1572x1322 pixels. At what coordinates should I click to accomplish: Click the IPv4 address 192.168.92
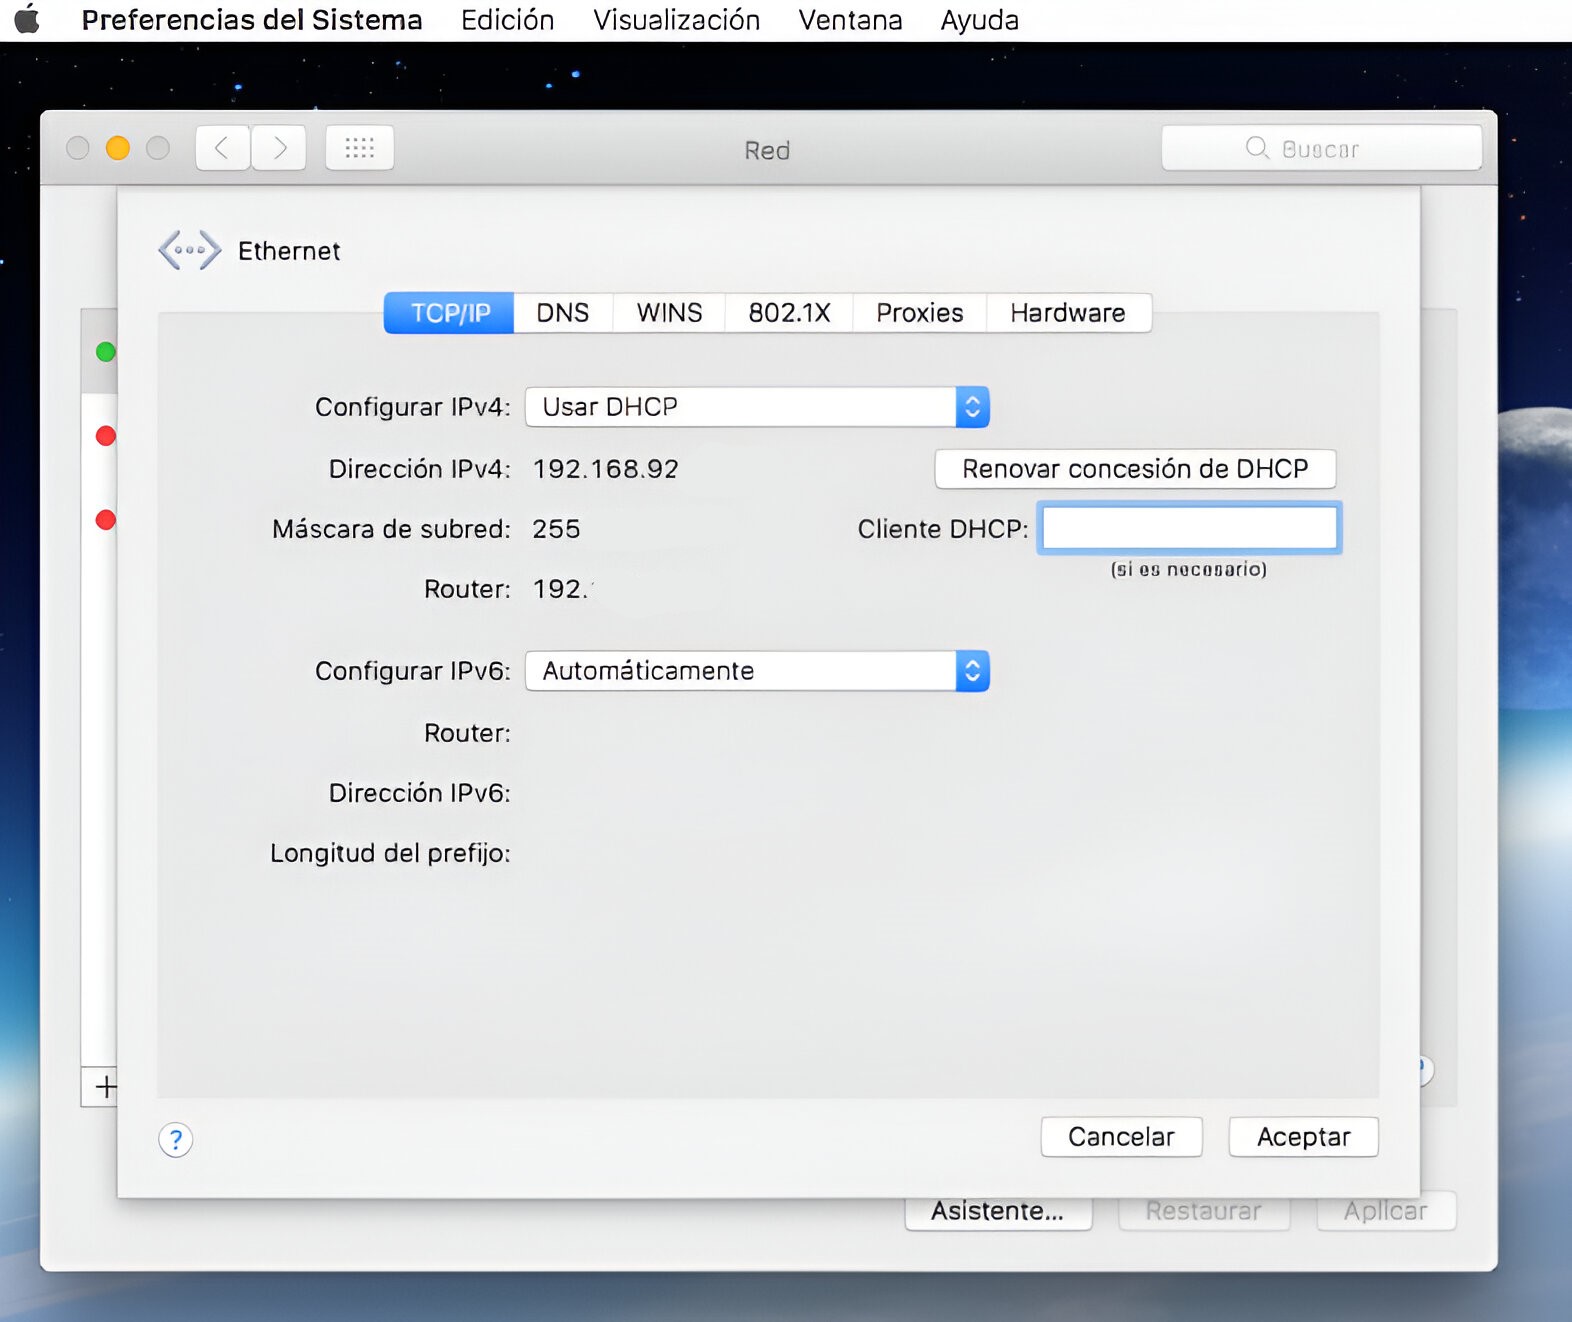[x=605, y=469]
